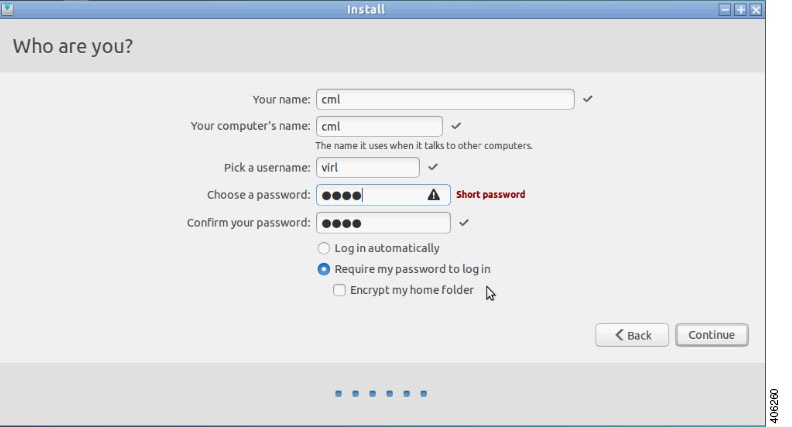Focus the Your name text field
The width and height of the screenshot is (792, 427).
tap(445, 99)
